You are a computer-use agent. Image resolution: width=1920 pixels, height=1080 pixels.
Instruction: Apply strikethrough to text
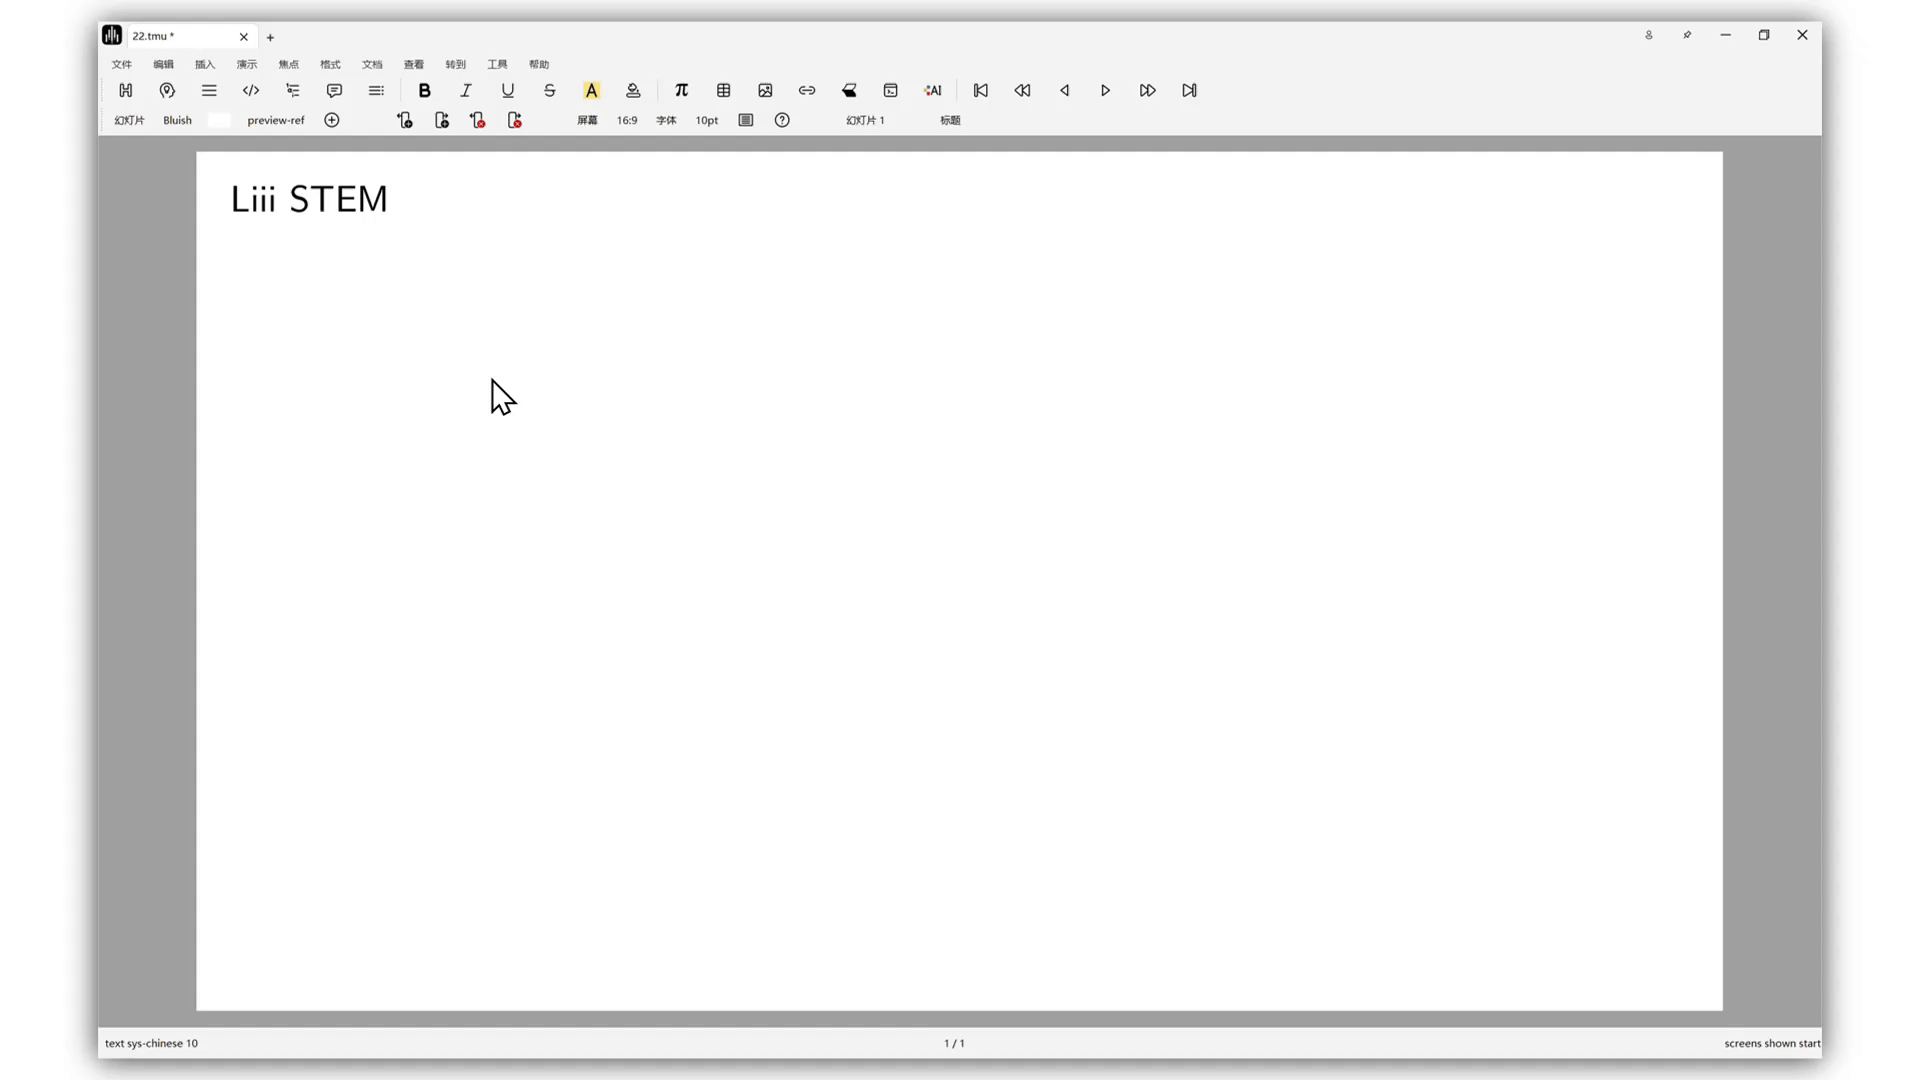pyautogui.click(x=550, y=90)
